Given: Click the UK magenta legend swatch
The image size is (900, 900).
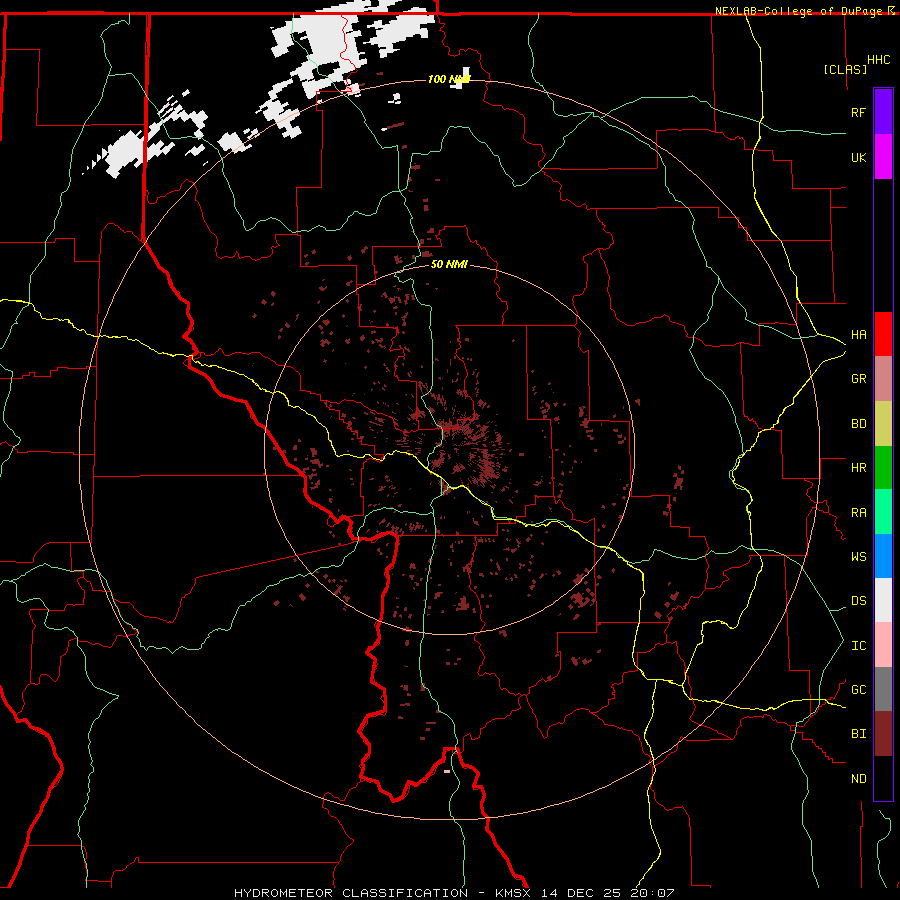Looking at the screenshot, I should 883,157.
